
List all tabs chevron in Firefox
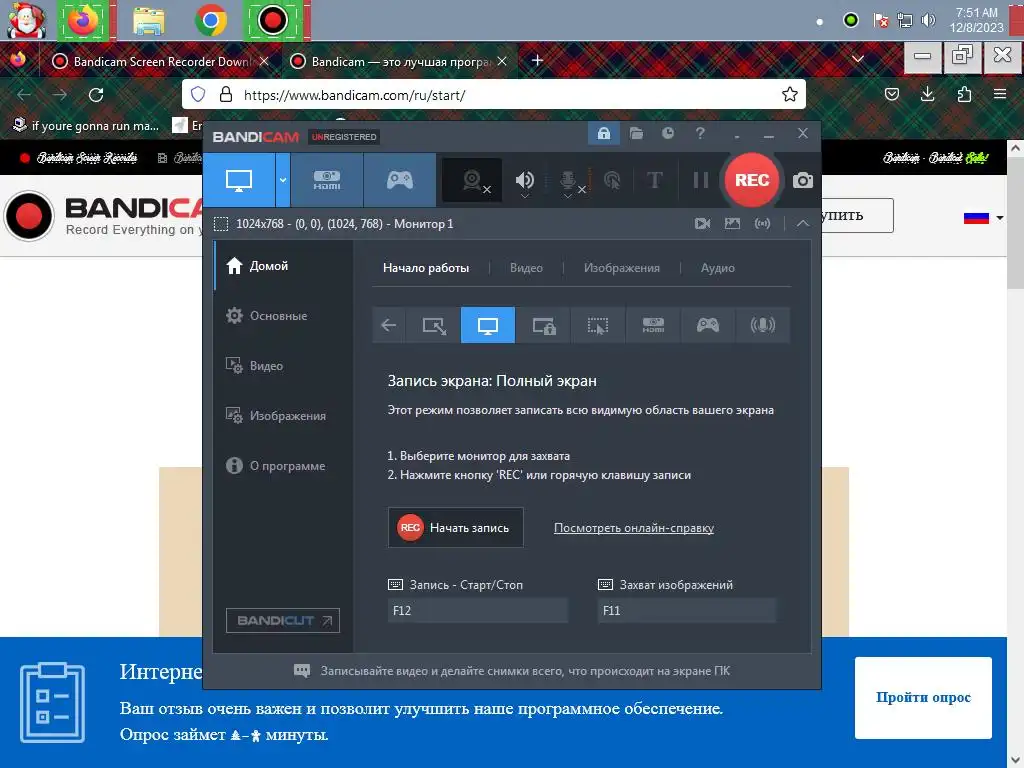point(858,59)
